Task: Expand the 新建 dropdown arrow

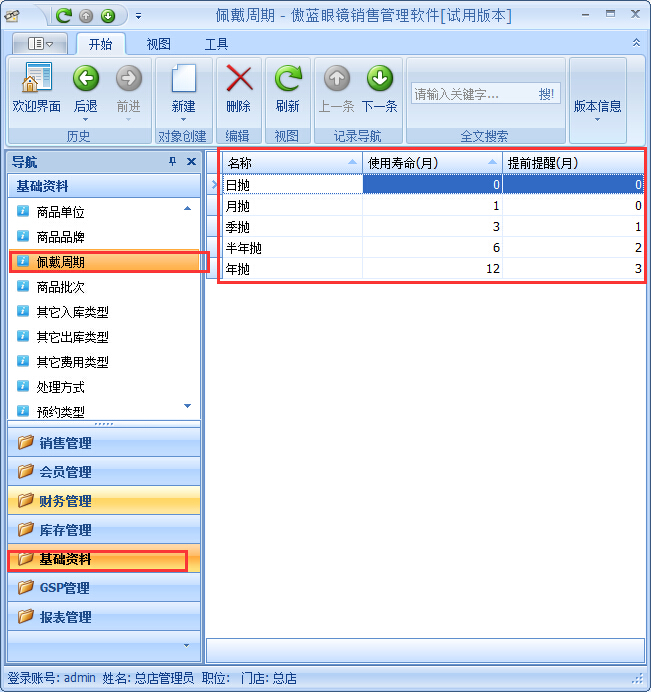Action: point(183,120)
